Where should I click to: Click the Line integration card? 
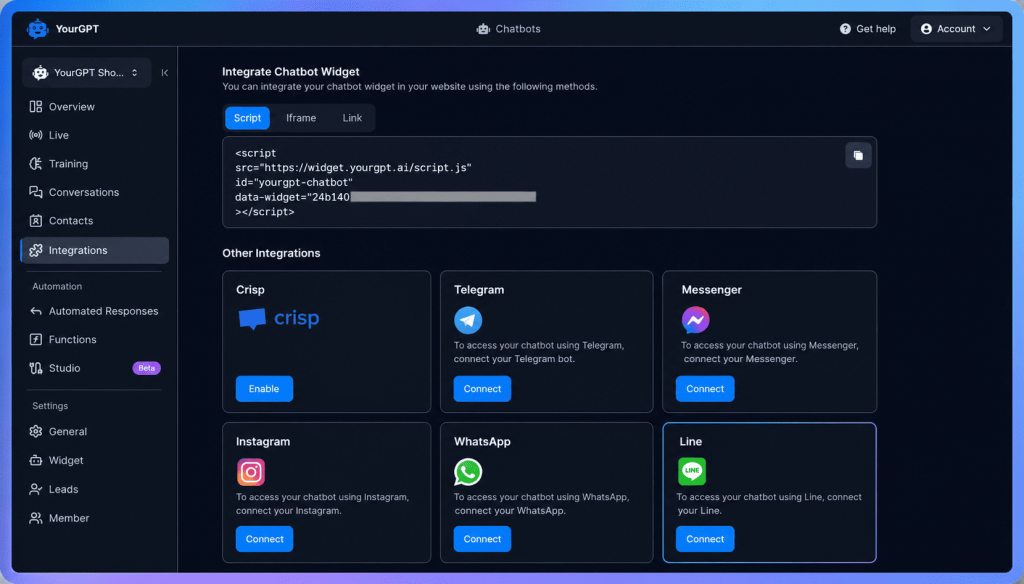point(769,493)
